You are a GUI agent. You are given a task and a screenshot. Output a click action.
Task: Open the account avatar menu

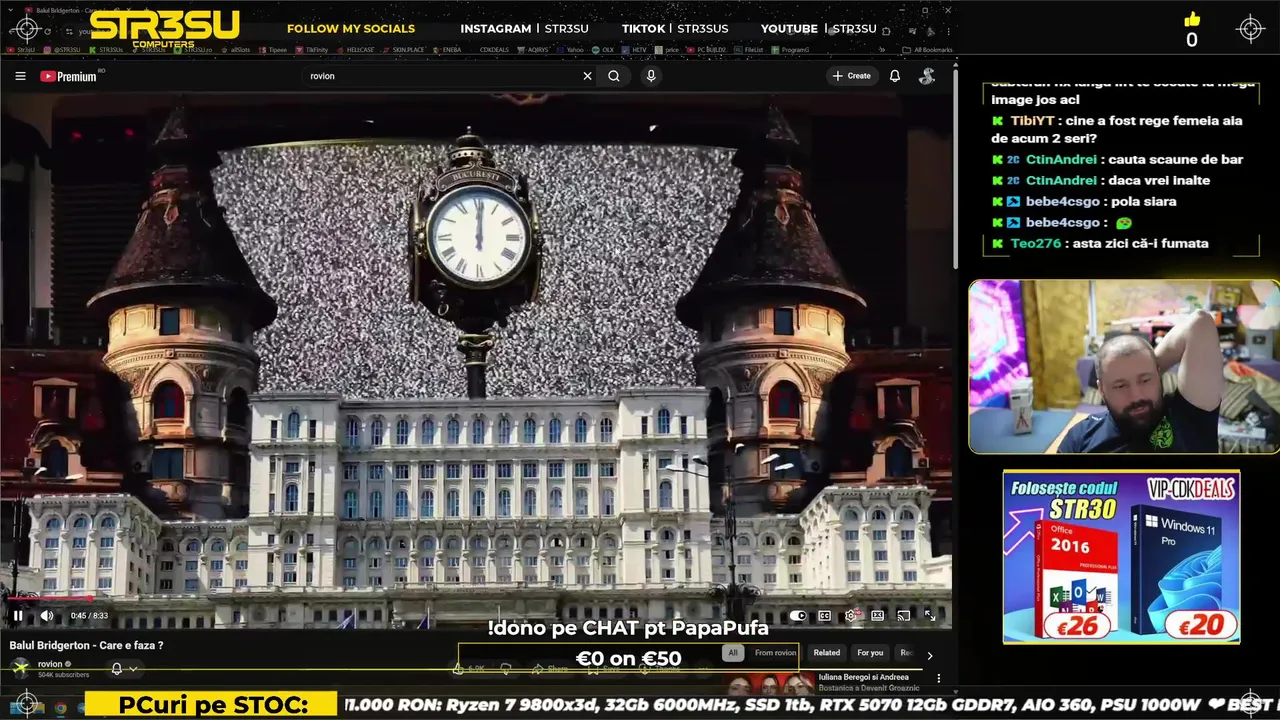click(x=927, y=76)
